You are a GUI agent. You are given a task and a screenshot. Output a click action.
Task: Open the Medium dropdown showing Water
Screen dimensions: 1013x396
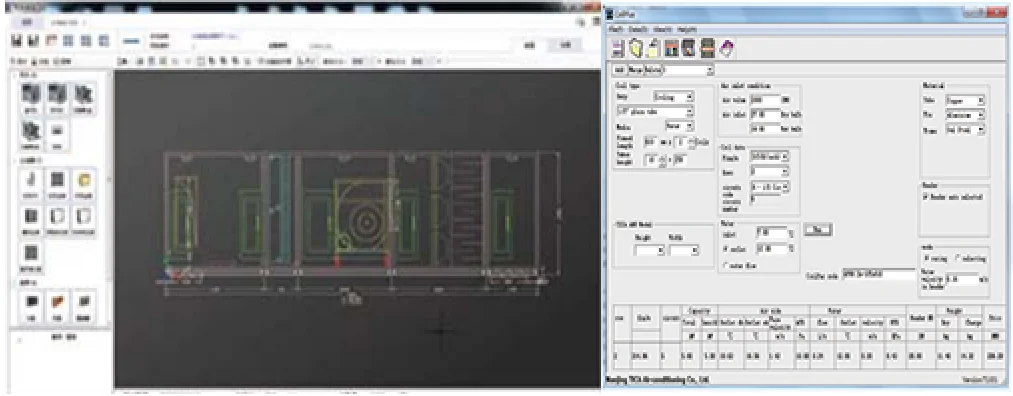(680, 126)
